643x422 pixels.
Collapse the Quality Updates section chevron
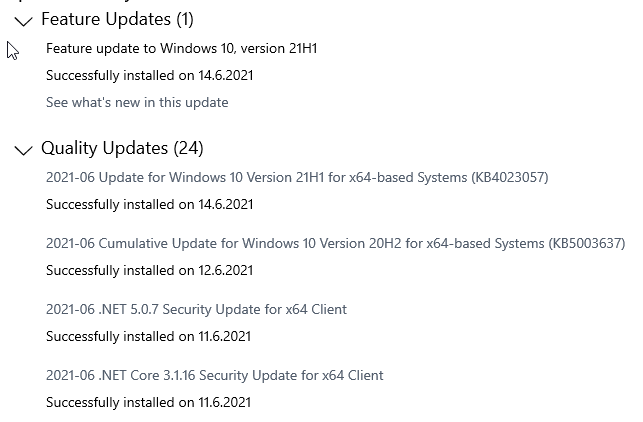tap(23, 150)
